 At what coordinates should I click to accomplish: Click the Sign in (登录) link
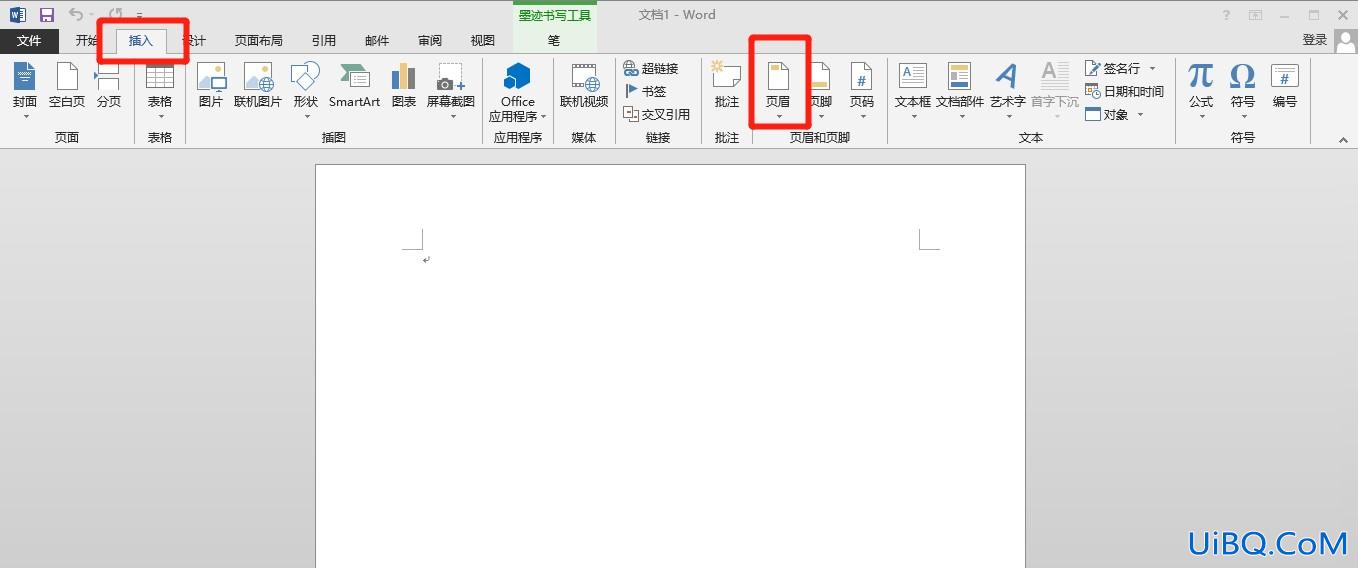(1315, 40)
